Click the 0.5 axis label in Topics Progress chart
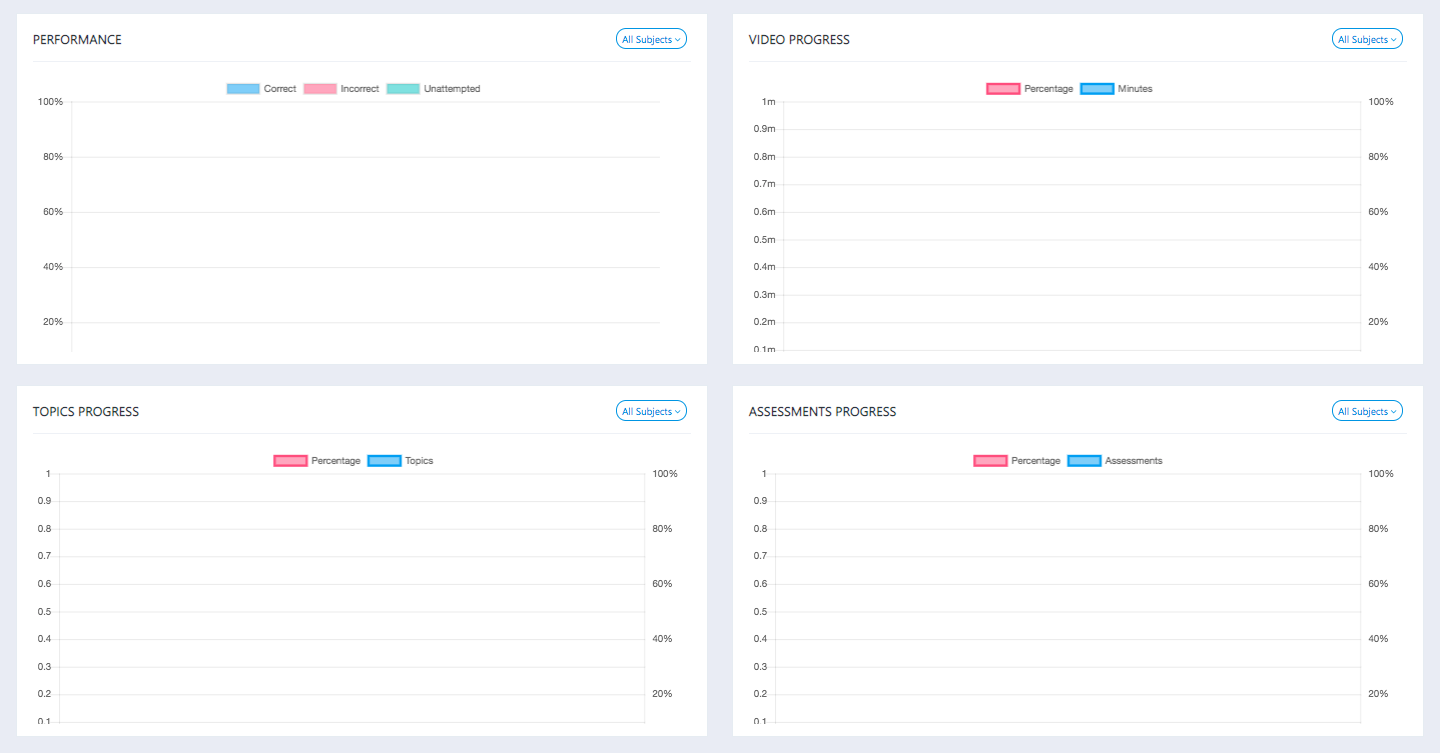 (45, 612)
